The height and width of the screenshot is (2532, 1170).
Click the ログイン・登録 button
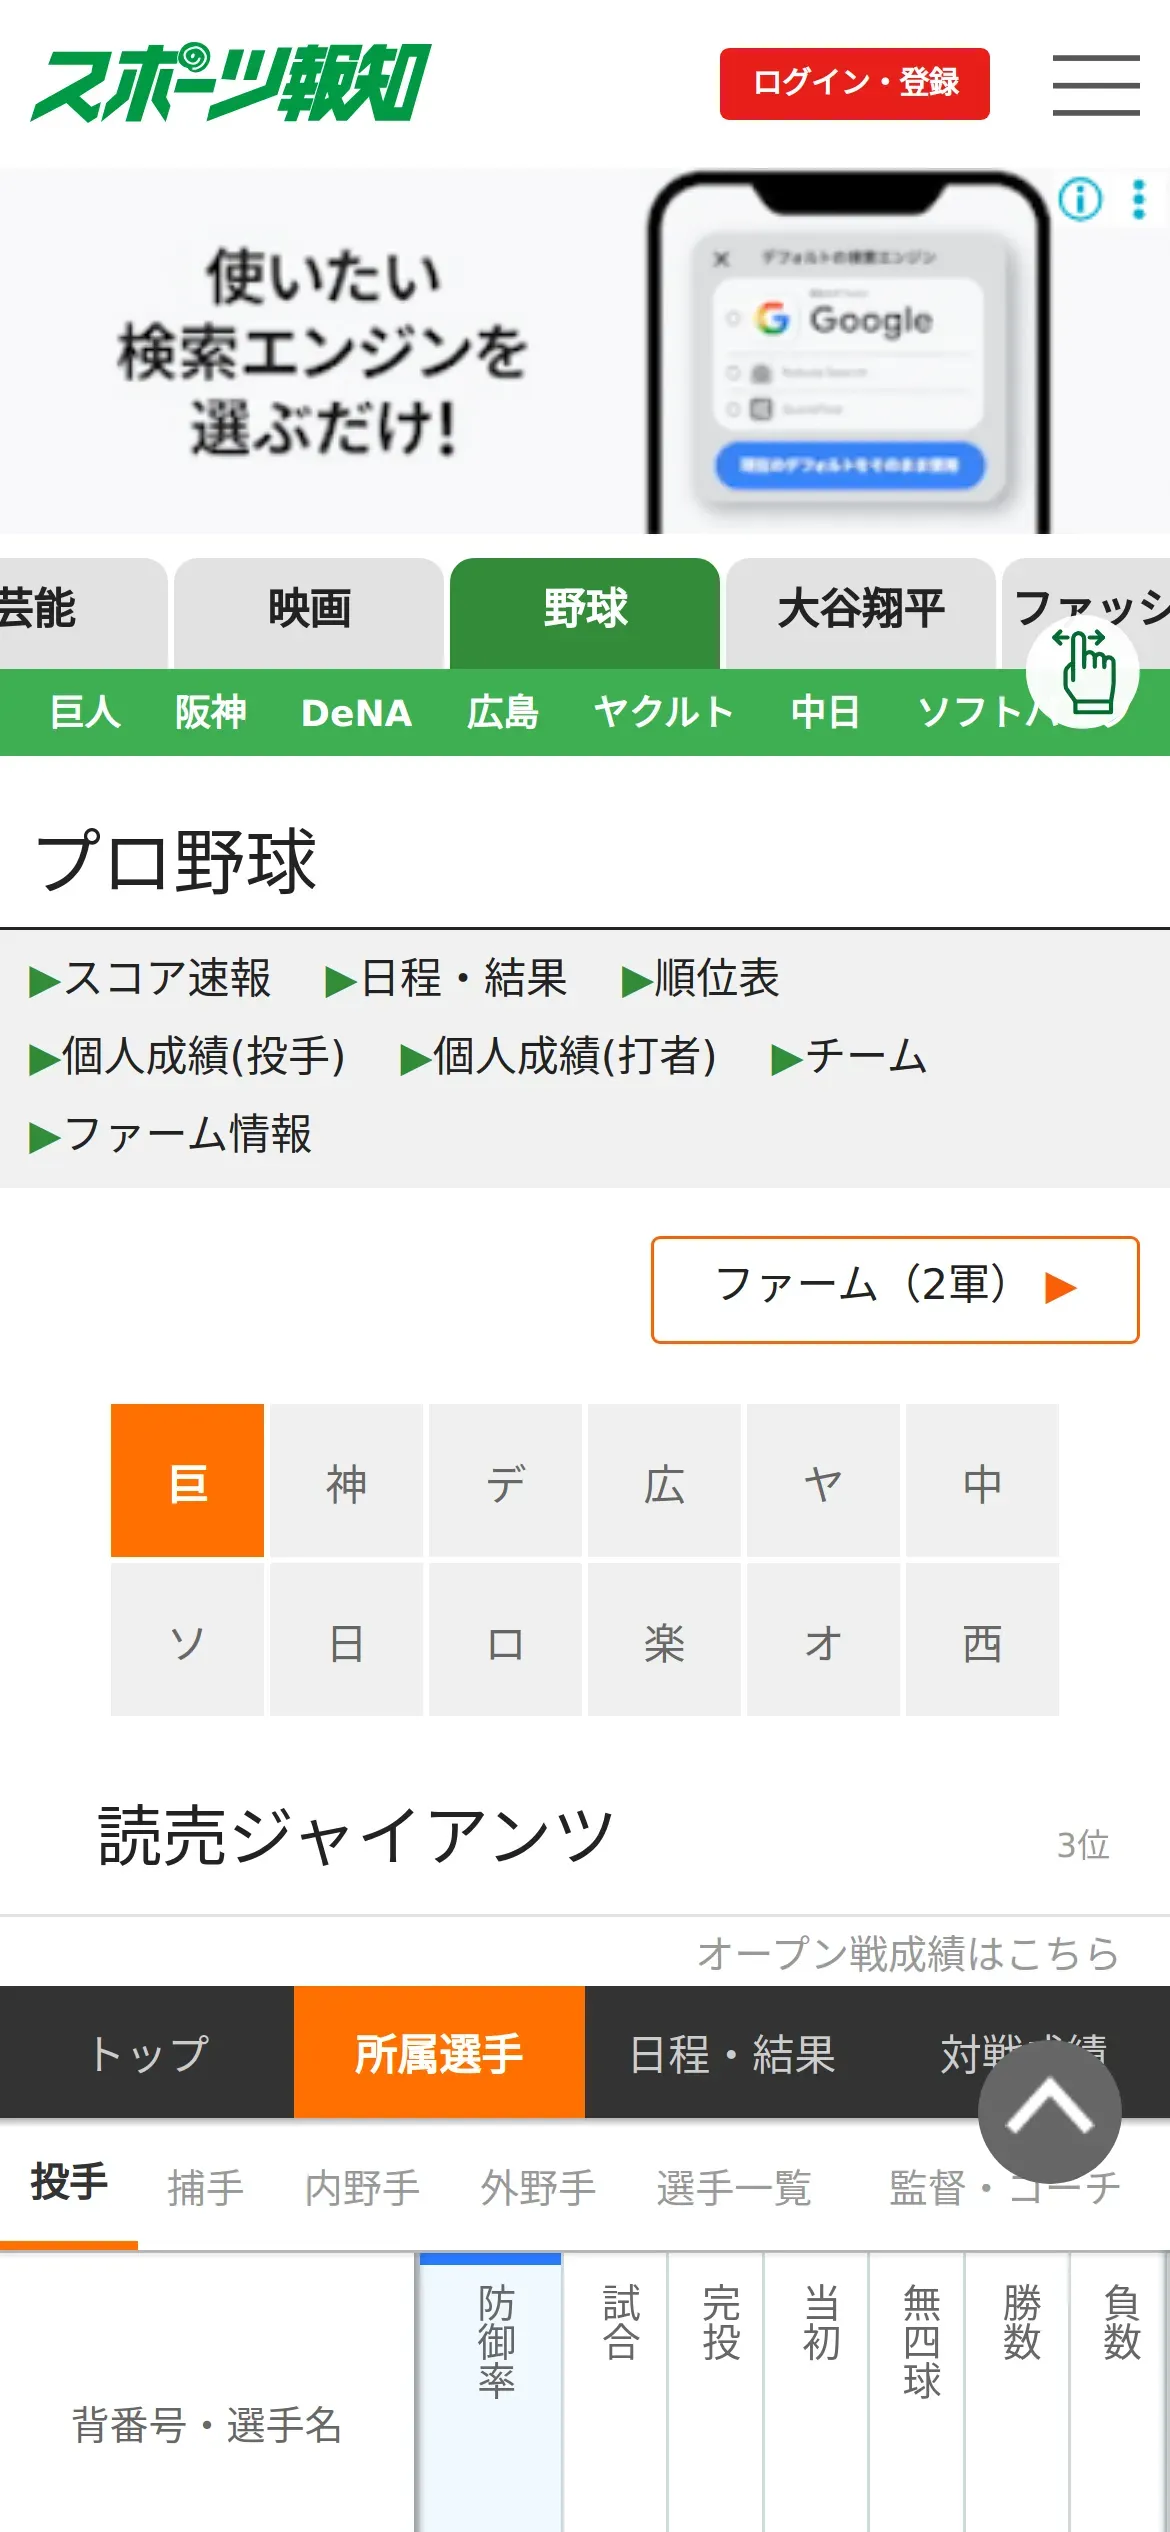854,84
